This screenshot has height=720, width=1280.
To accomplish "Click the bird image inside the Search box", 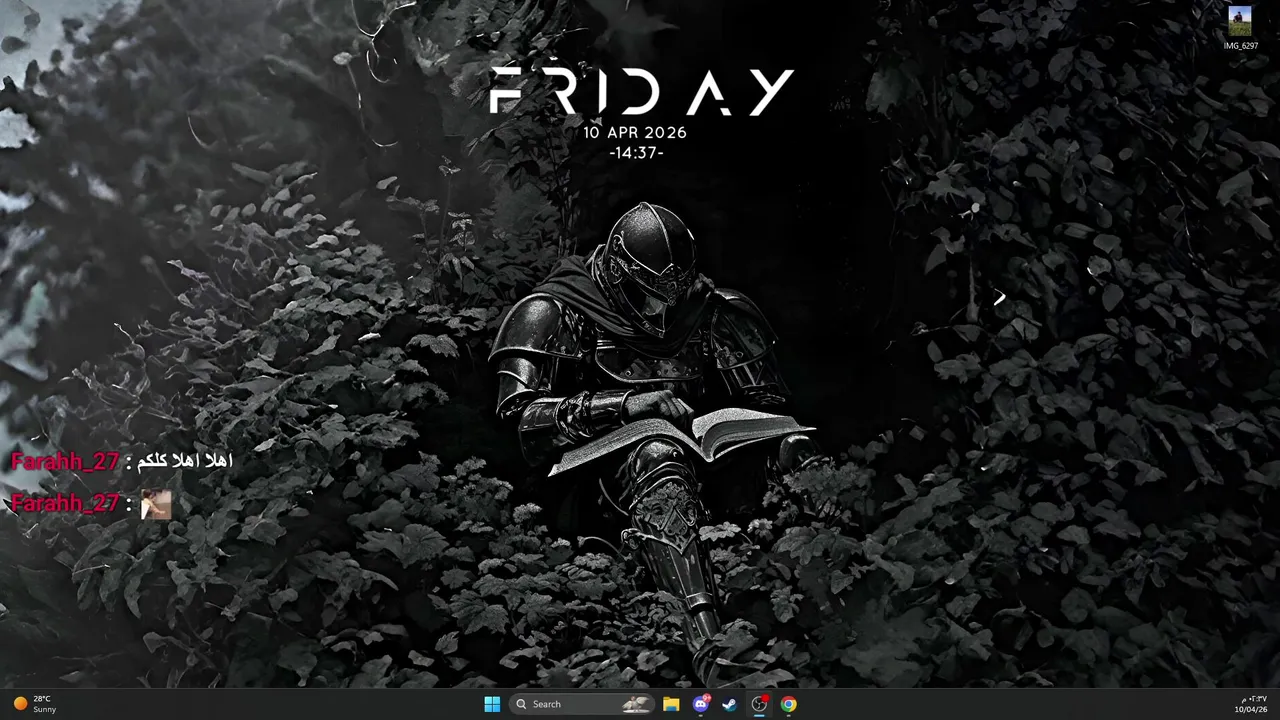I will coord(637,704).
